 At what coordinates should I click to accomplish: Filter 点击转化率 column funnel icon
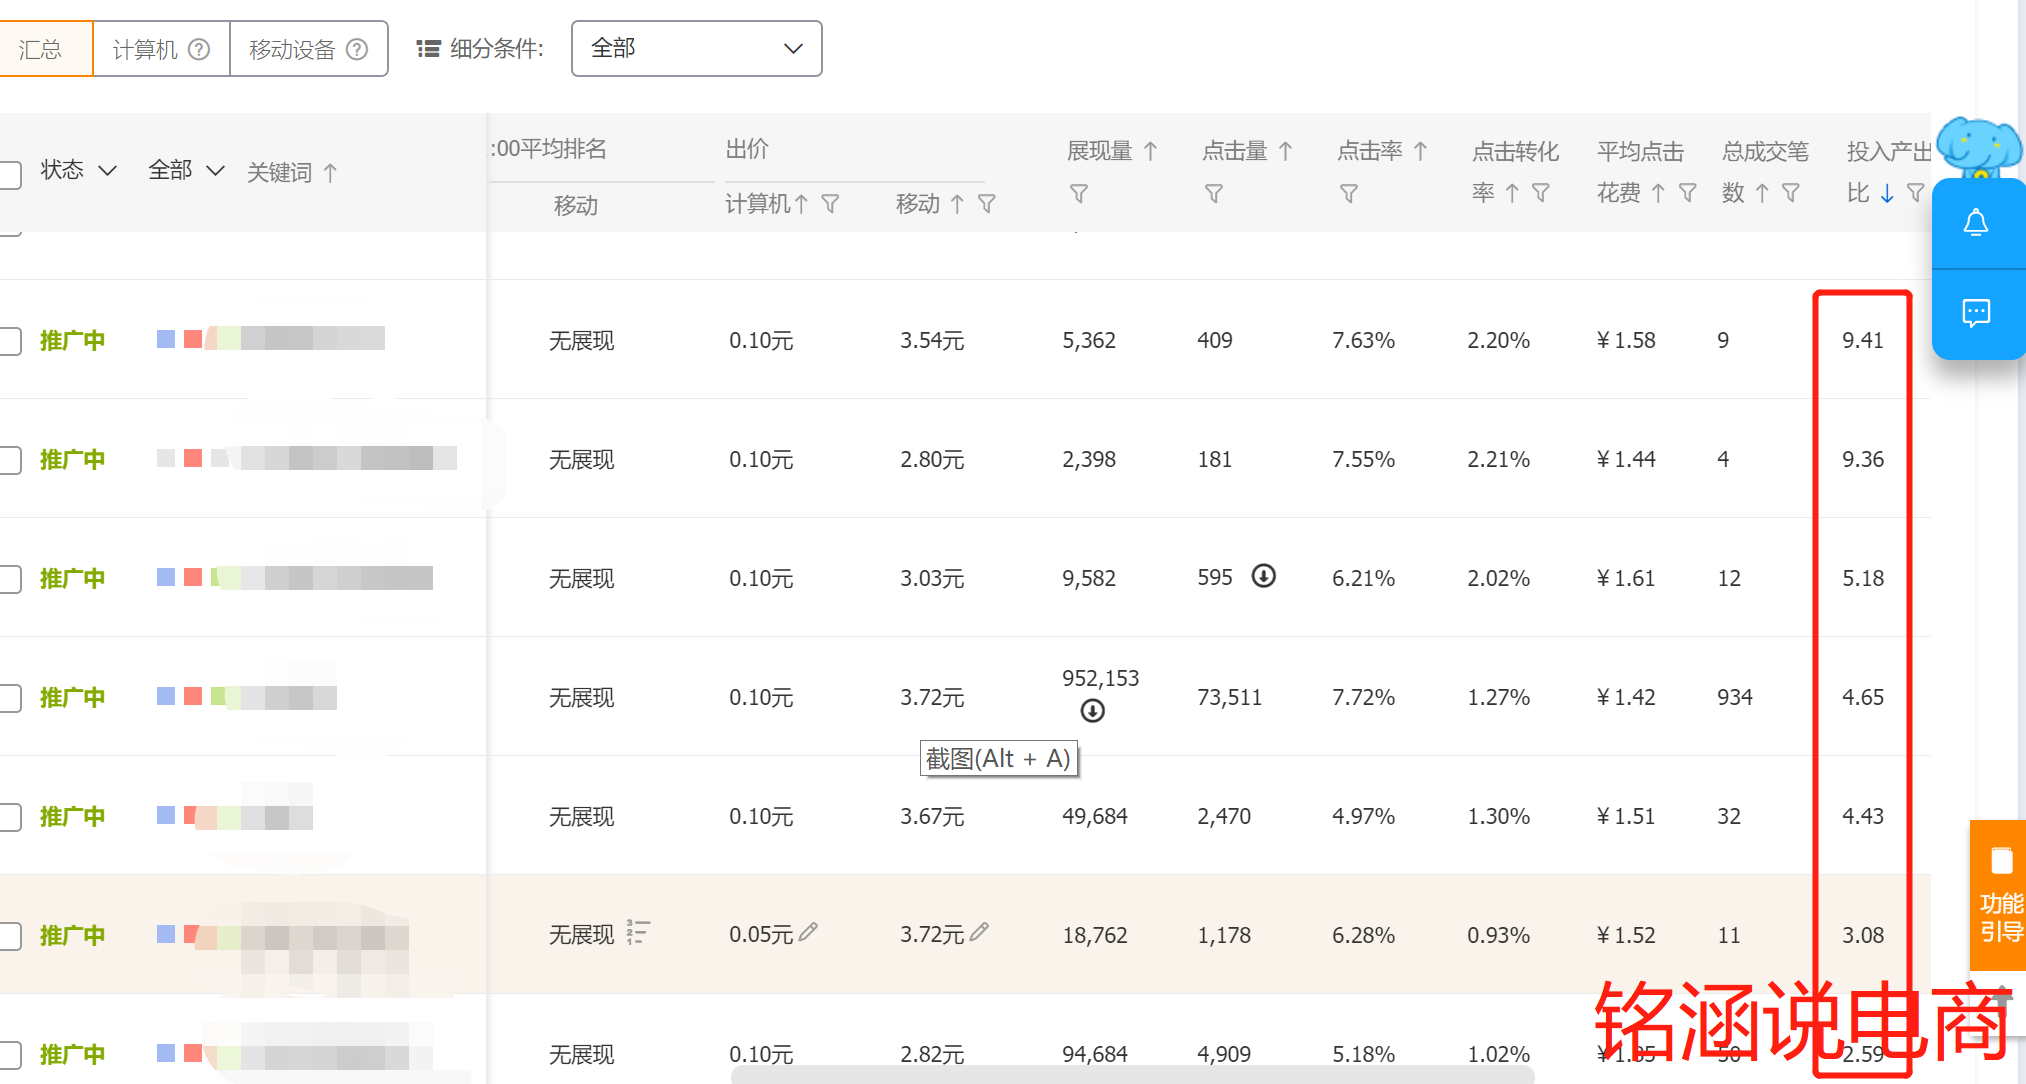click(1541, 192)
